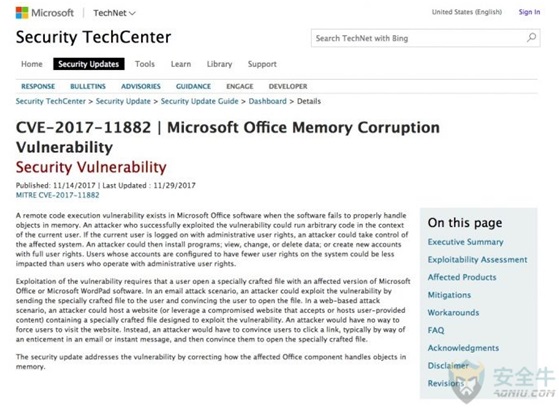Viewport: 559px width, 410px height.
Task: Open the Library tab
Action: click(x=219, y=64)
